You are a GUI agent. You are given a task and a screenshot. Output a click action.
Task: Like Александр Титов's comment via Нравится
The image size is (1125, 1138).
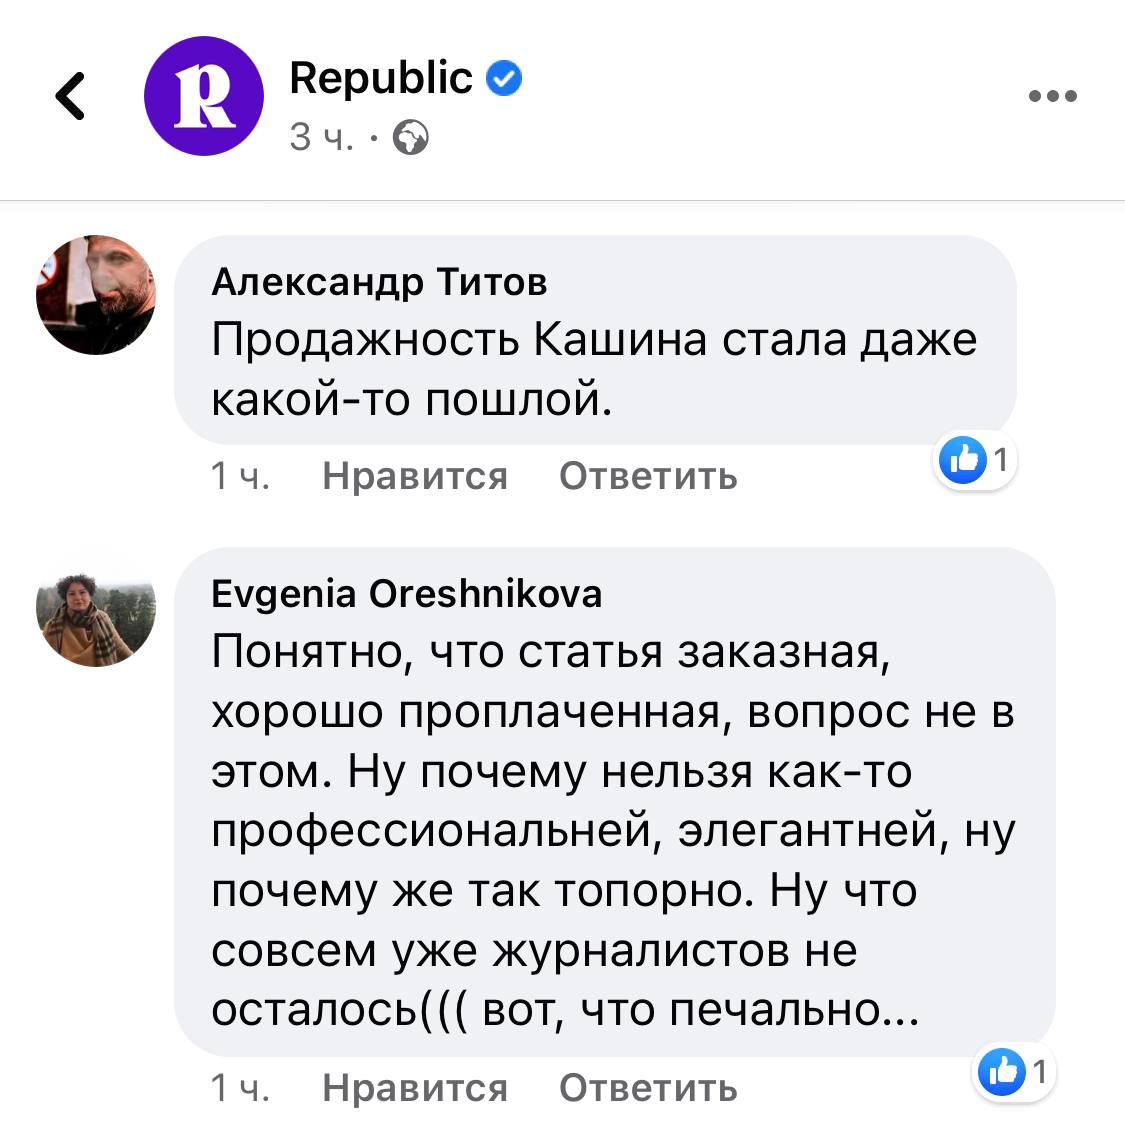[x=415, y=476]
